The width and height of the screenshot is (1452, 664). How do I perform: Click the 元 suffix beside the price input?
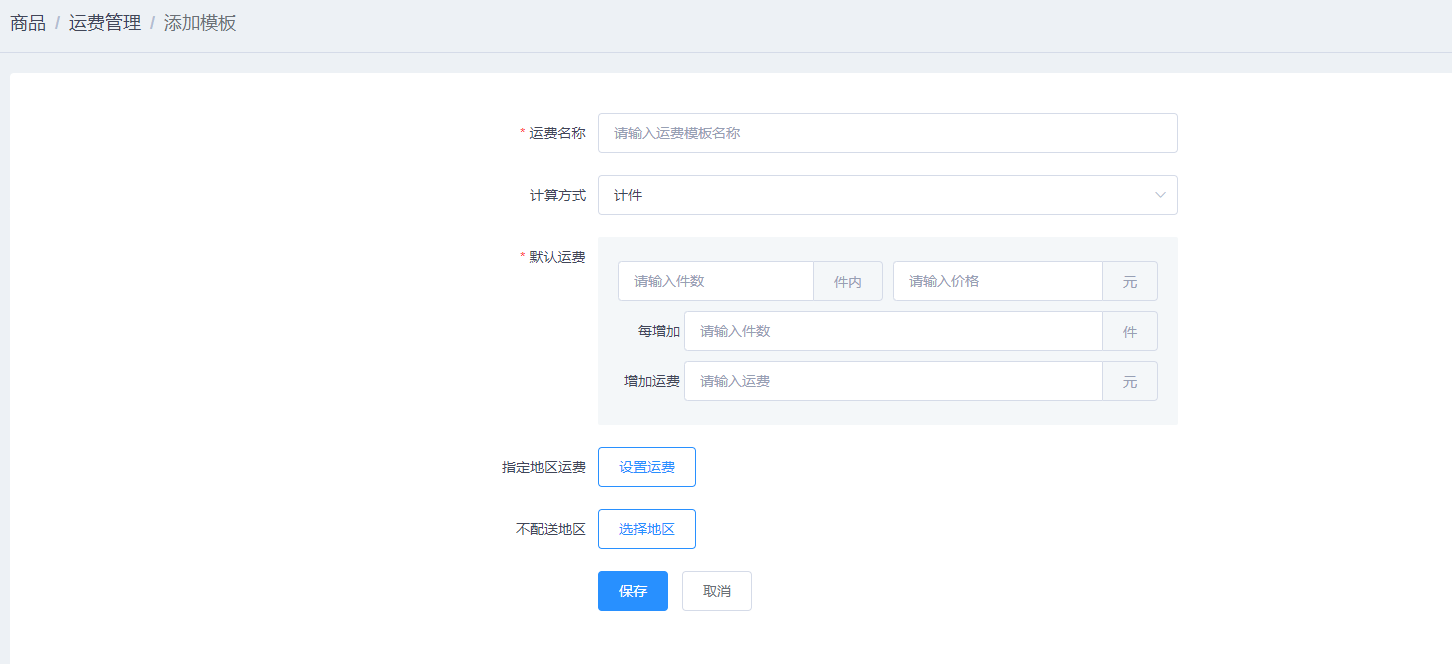pos(1130,282)
